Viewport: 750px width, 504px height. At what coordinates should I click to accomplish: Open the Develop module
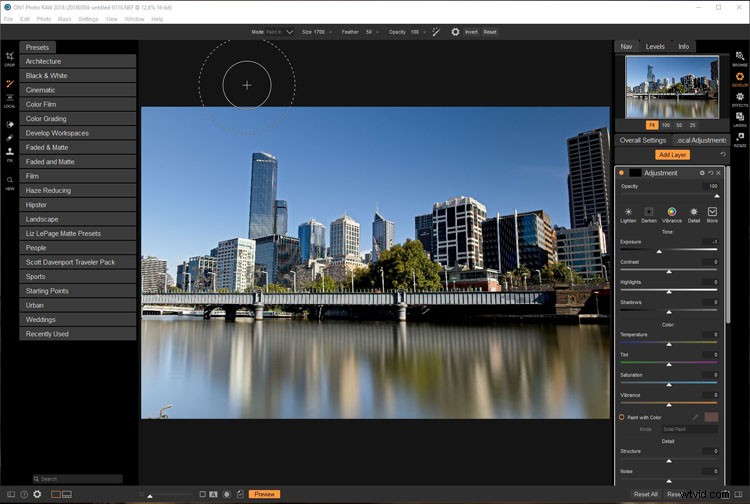click(x=739, y=77)
